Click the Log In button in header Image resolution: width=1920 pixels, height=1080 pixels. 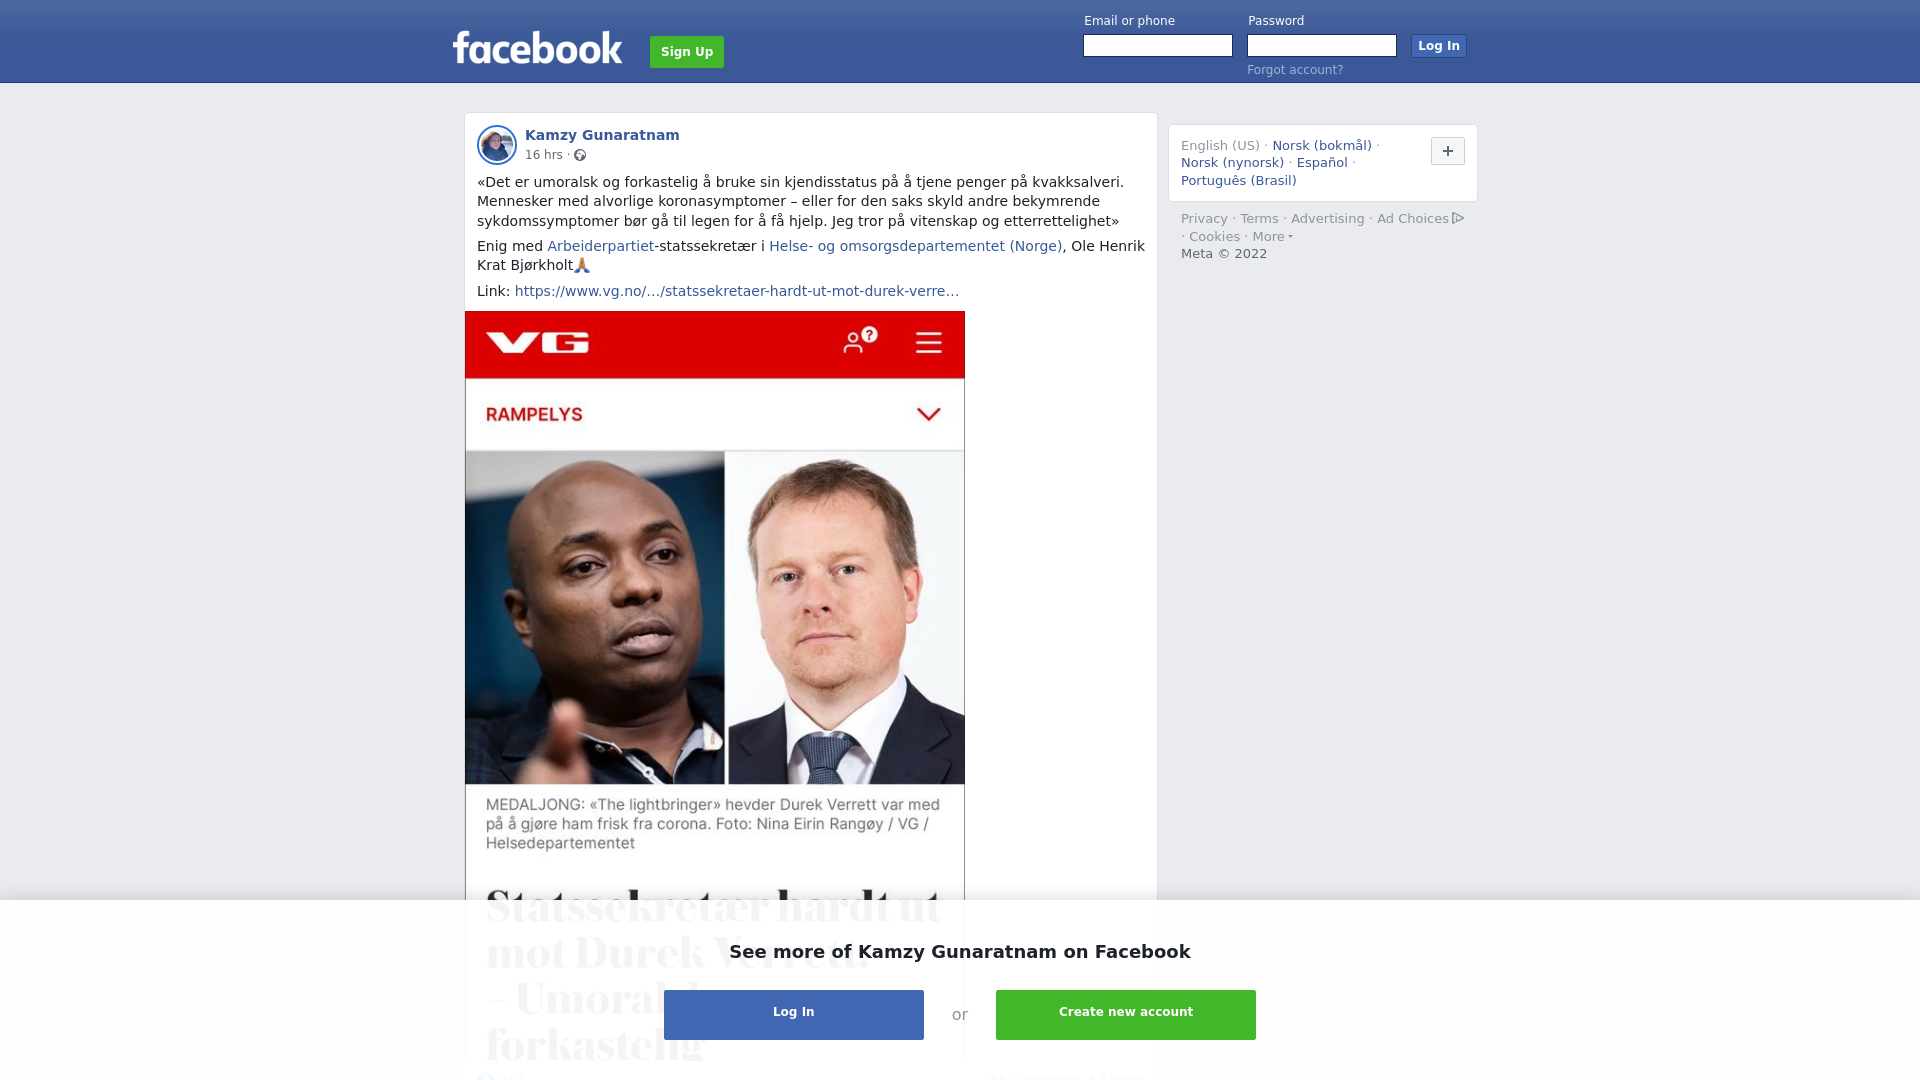click(x=1439, y=46)
